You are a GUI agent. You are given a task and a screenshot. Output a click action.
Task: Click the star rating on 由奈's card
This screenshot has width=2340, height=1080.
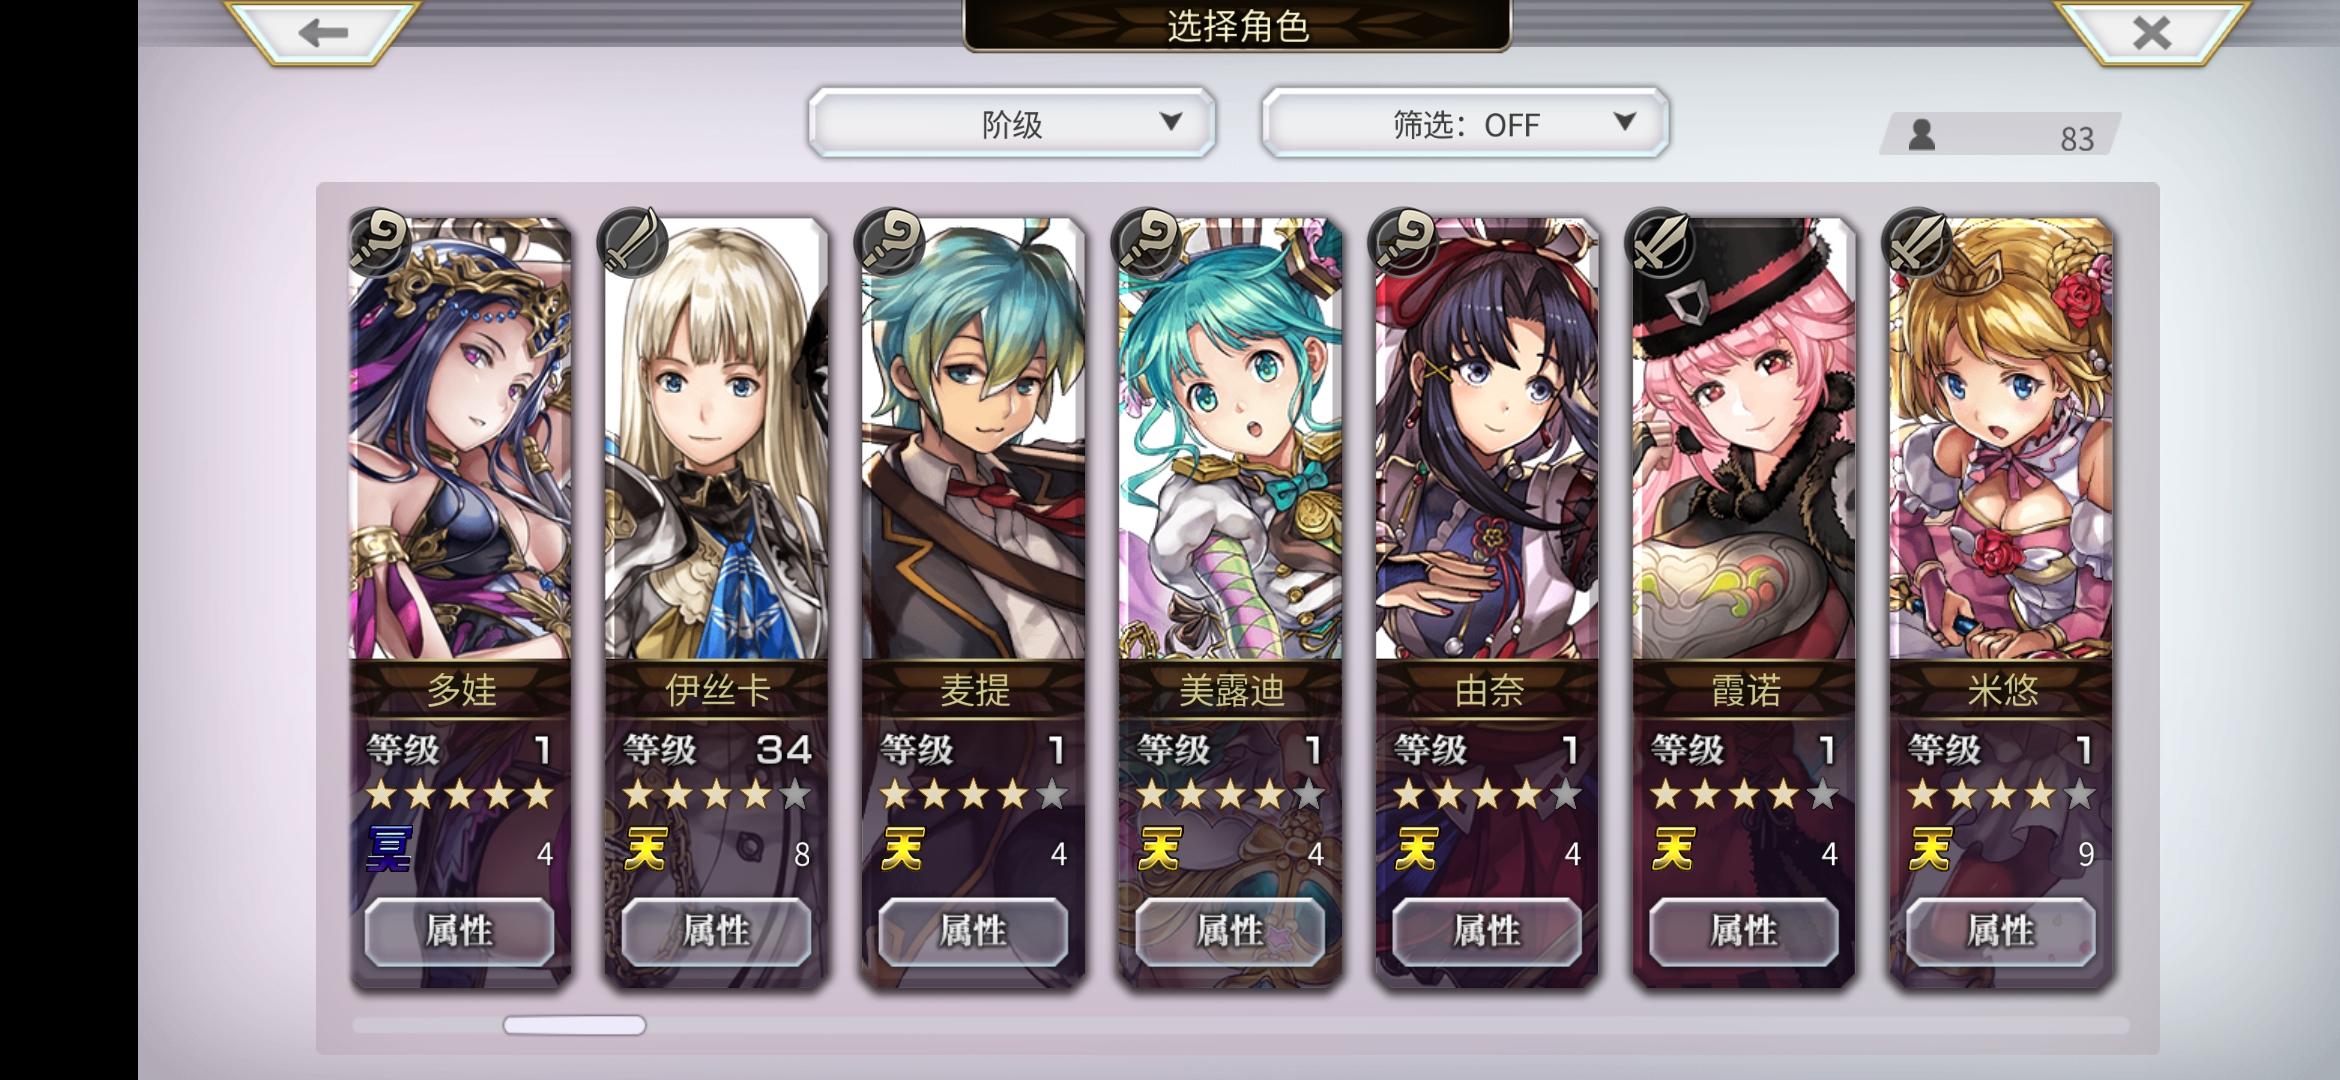pos(1487,795)
